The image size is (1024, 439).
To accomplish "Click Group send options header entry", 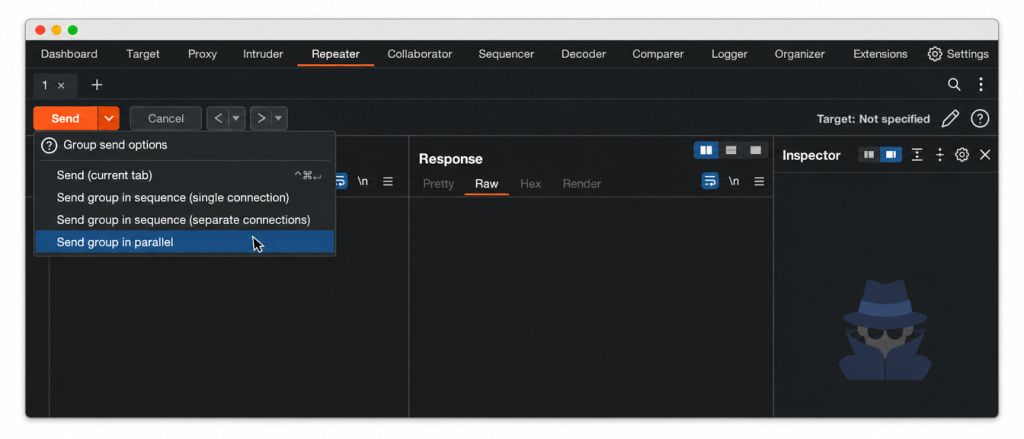I will click(x=115, y=145).
